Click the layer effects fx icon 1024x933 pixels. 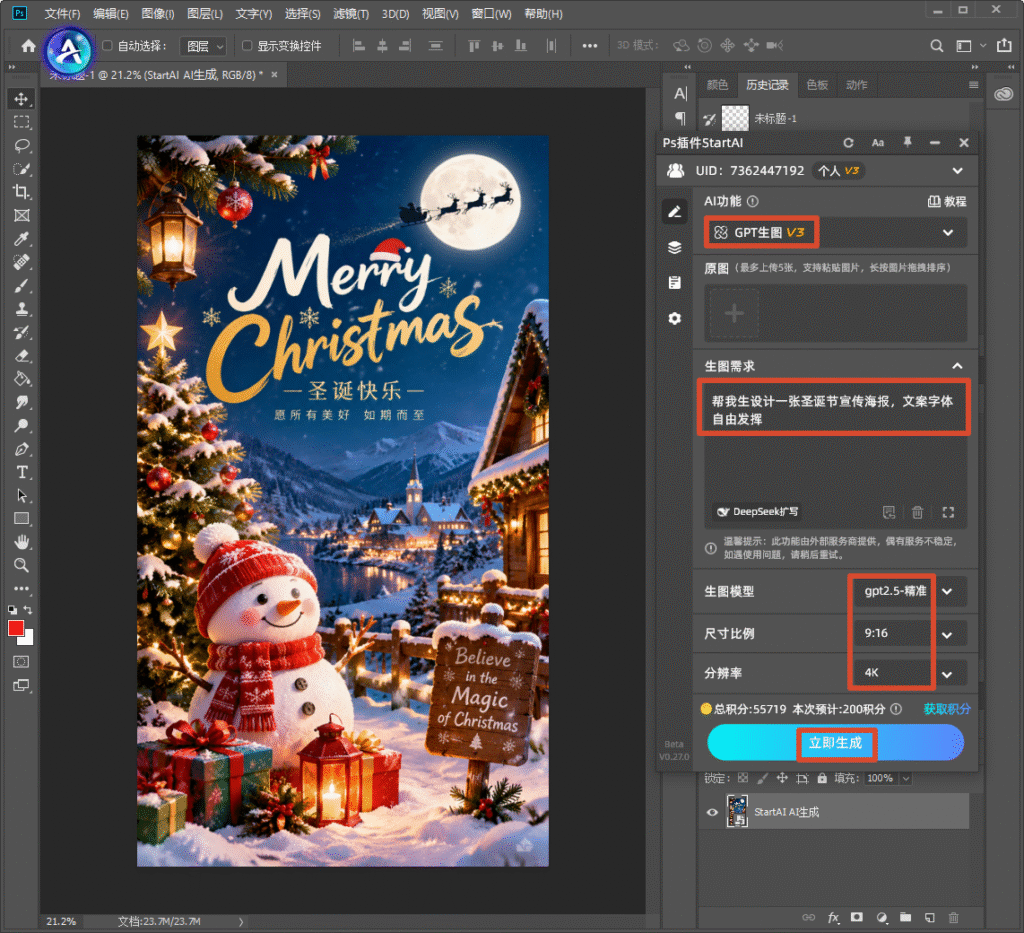pos(833,917)
